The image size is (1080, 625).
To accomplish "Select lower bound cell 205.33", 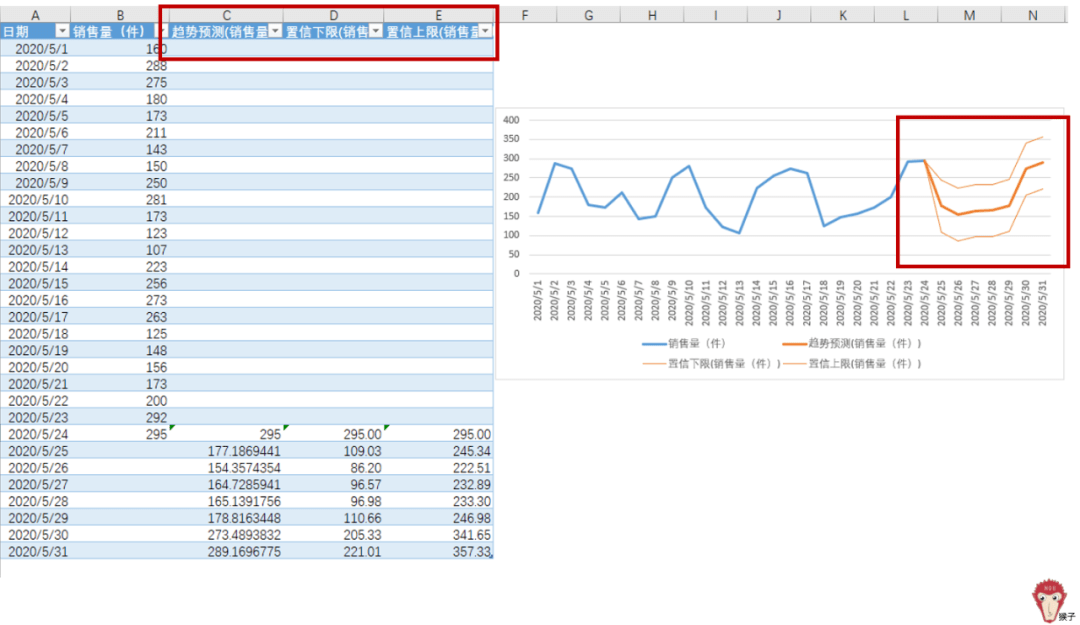I will (333, 535).
